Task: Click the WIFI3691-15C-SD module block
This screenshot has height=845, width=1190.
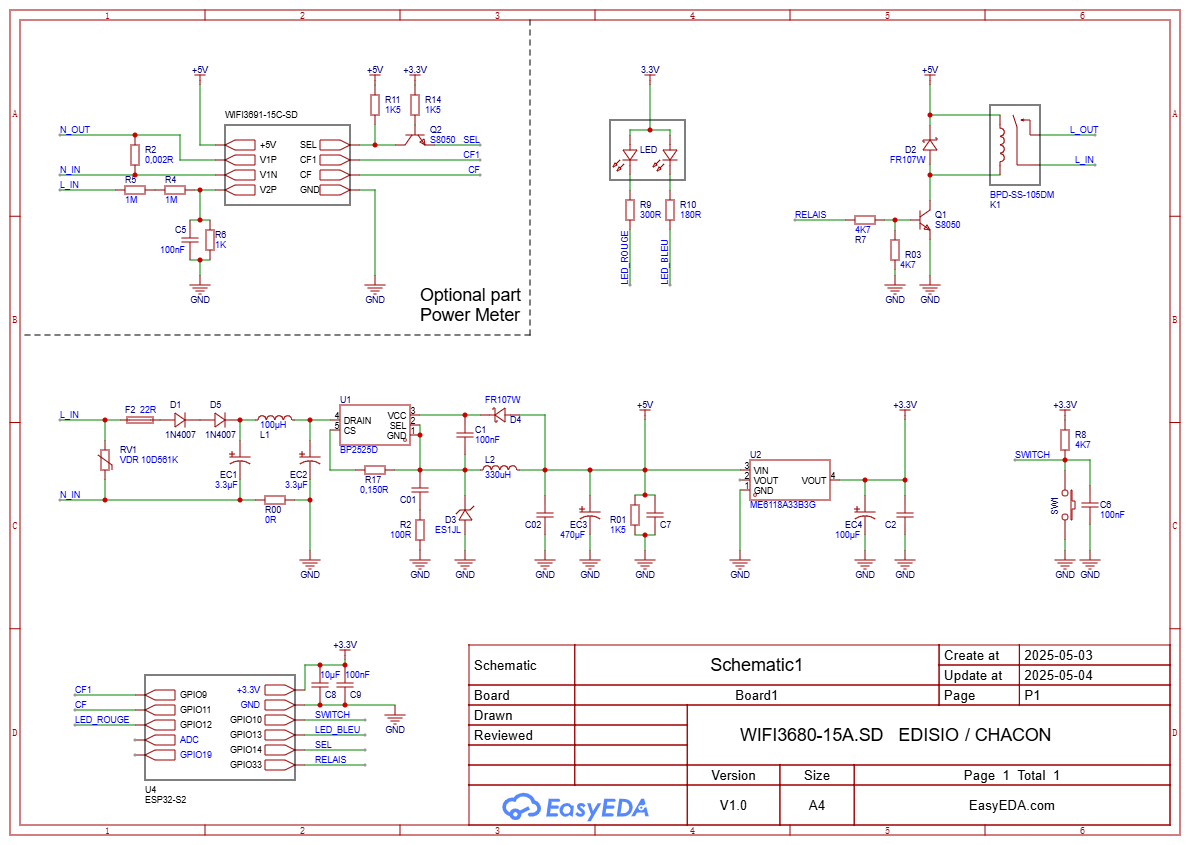Action: (288, 165)
